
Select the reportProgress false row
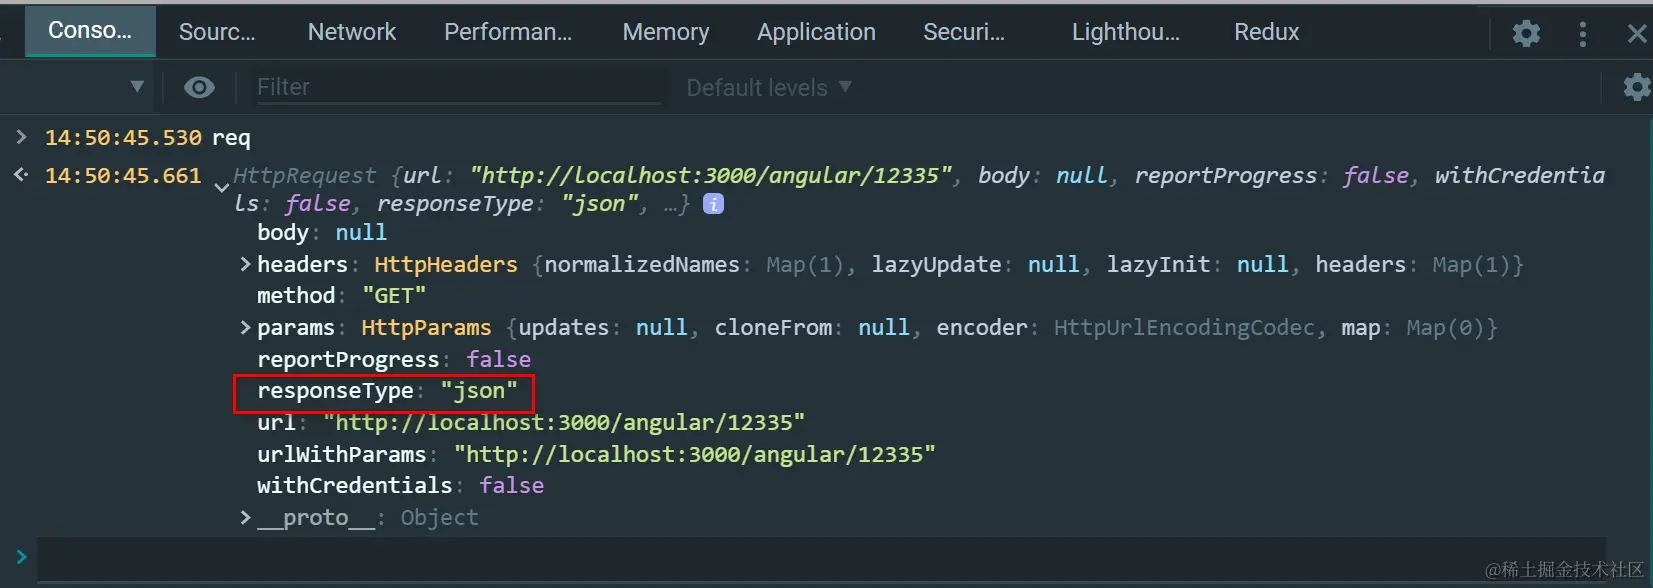click(x=394, y=359)
